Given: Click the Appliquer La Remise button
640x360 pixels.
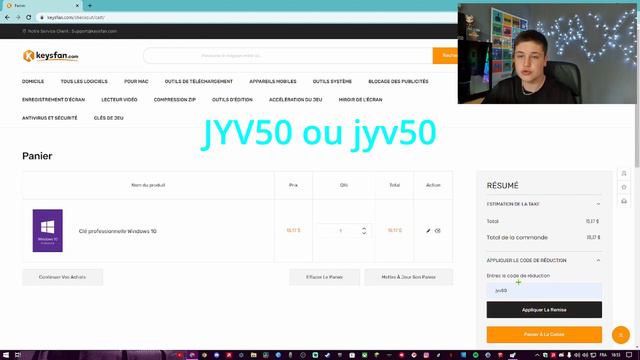Looking at the screenshot, I should click(x=544, y=310).
